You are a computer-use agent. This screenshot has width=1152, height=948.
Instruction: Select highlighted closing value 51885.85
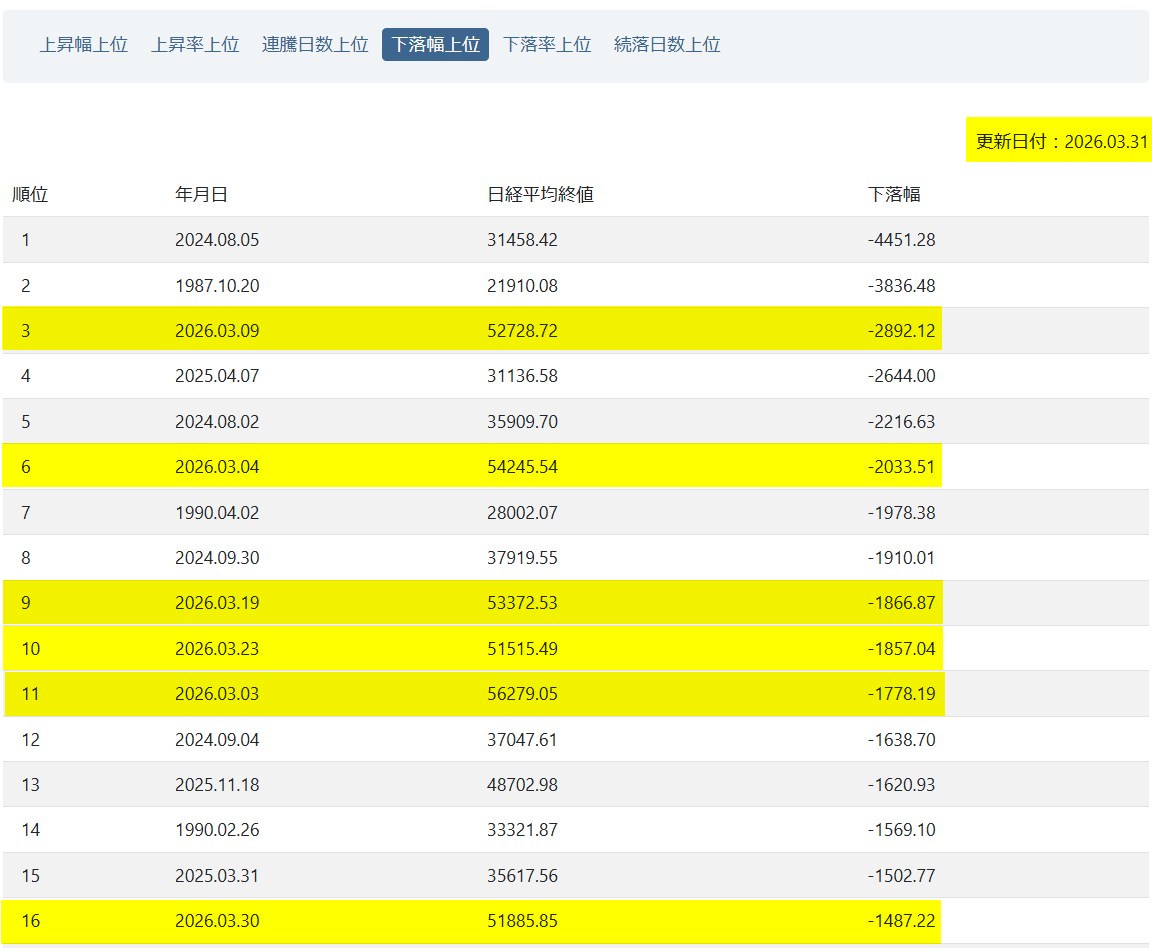tap(522, 921)
